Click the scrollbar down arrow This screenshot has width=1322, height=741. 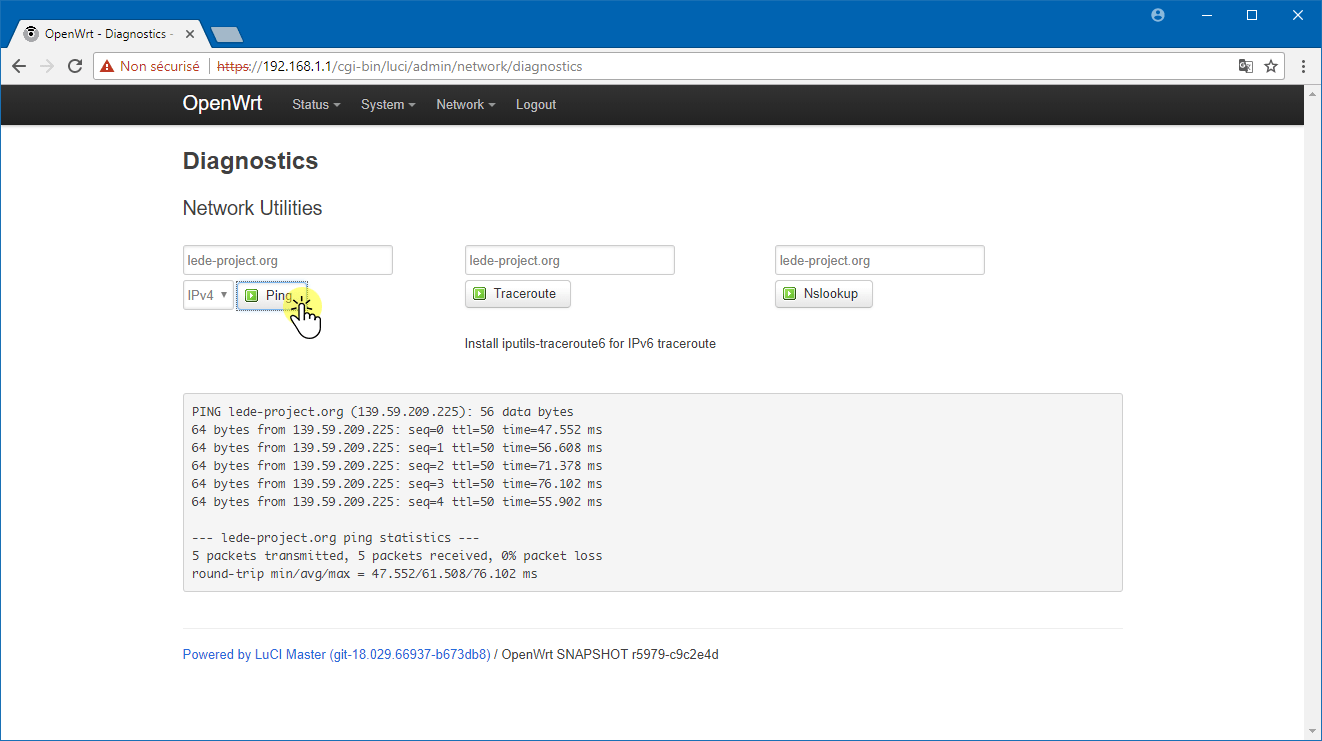point(1313,732)
